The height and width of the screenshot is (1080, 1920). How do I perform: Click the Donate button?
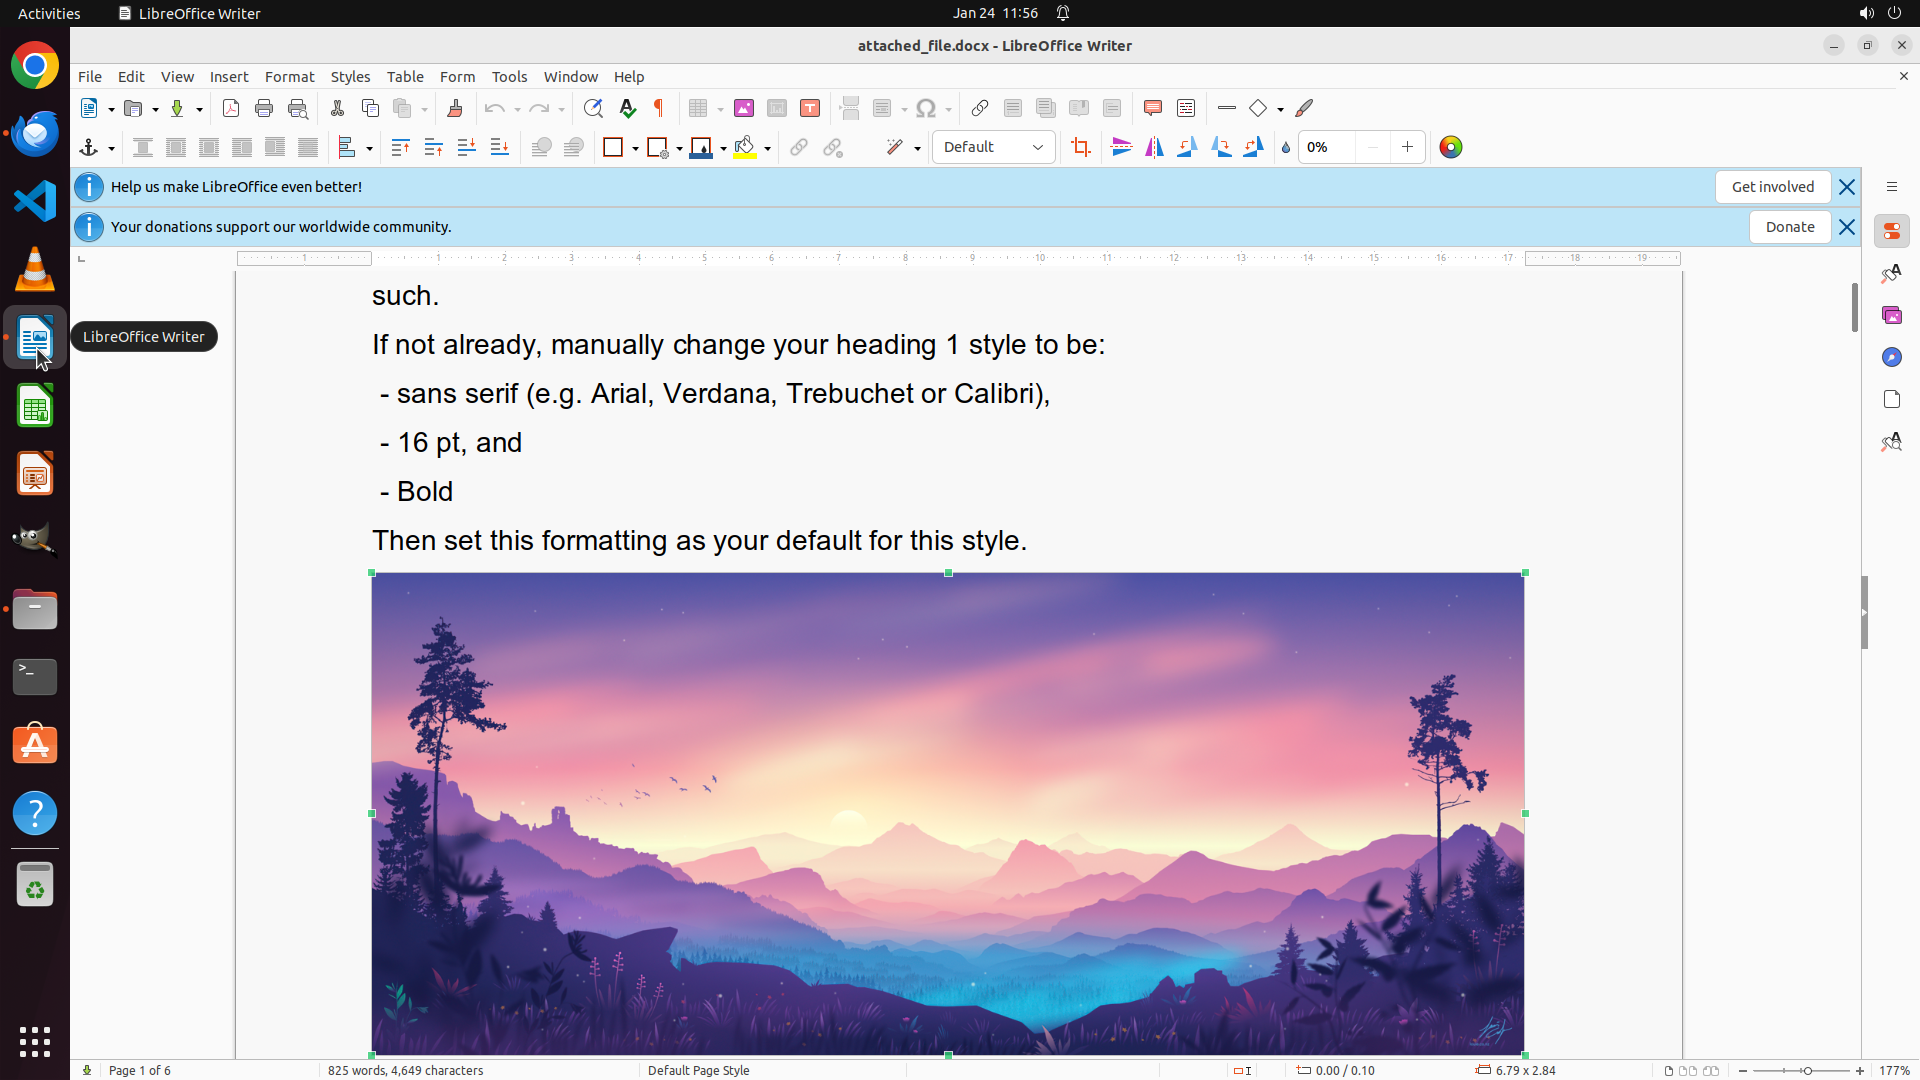pyautogui.click(x=1789, y=227)
